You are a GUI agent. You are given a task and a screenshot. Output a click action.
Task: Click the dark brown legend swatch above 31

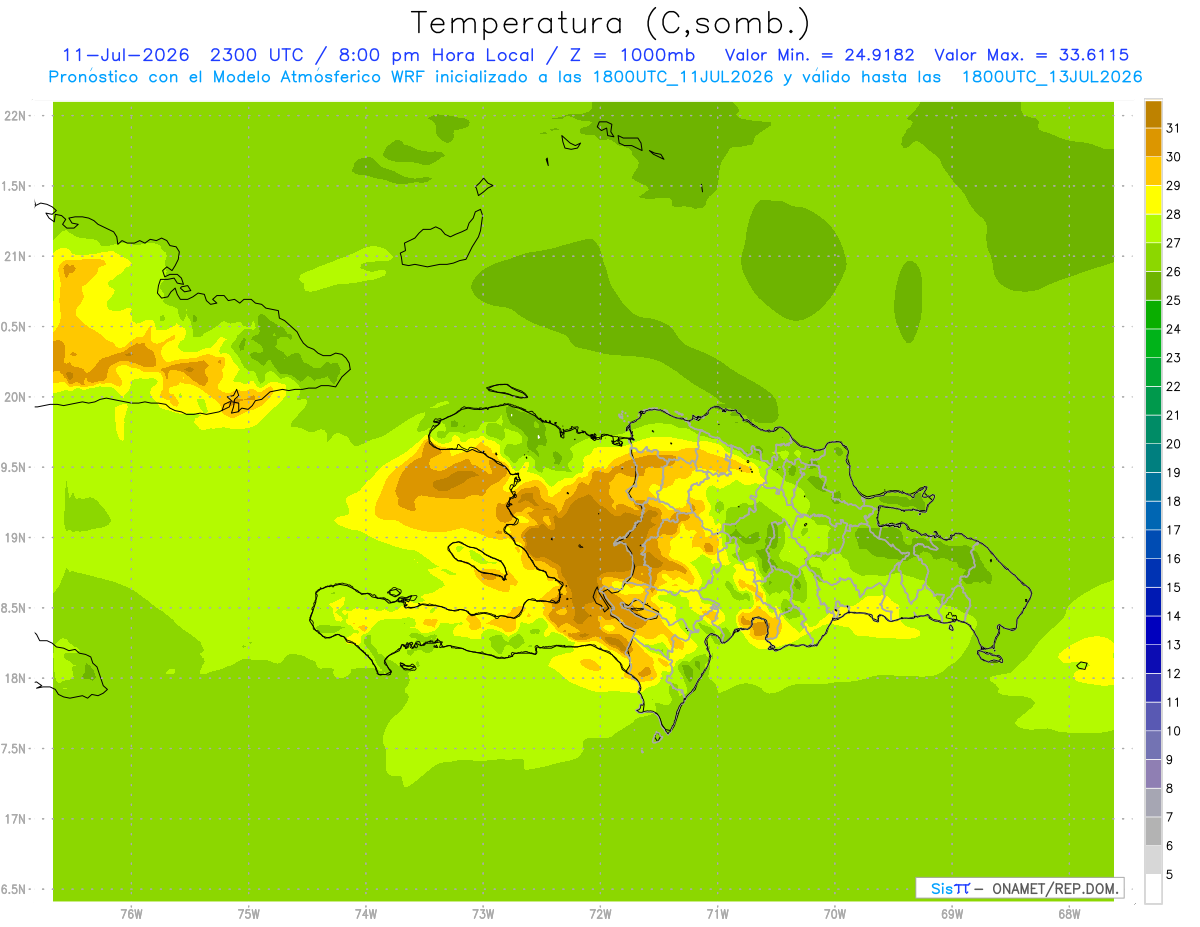pyautogui.click(x=1153, y=114)
